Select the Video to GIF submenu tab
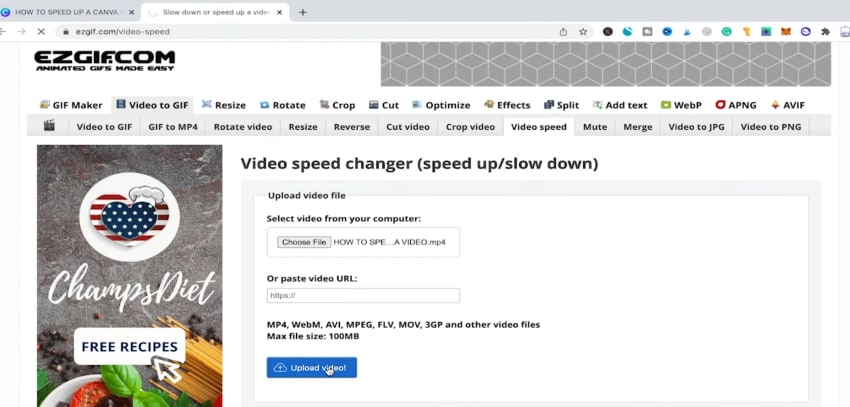850x407 pixels. [x=104, y=127]
